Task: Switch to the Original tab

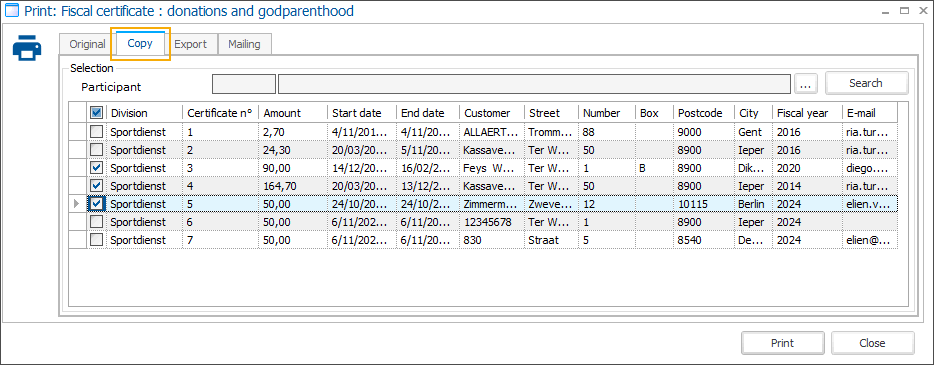Action: click(87, 44)
